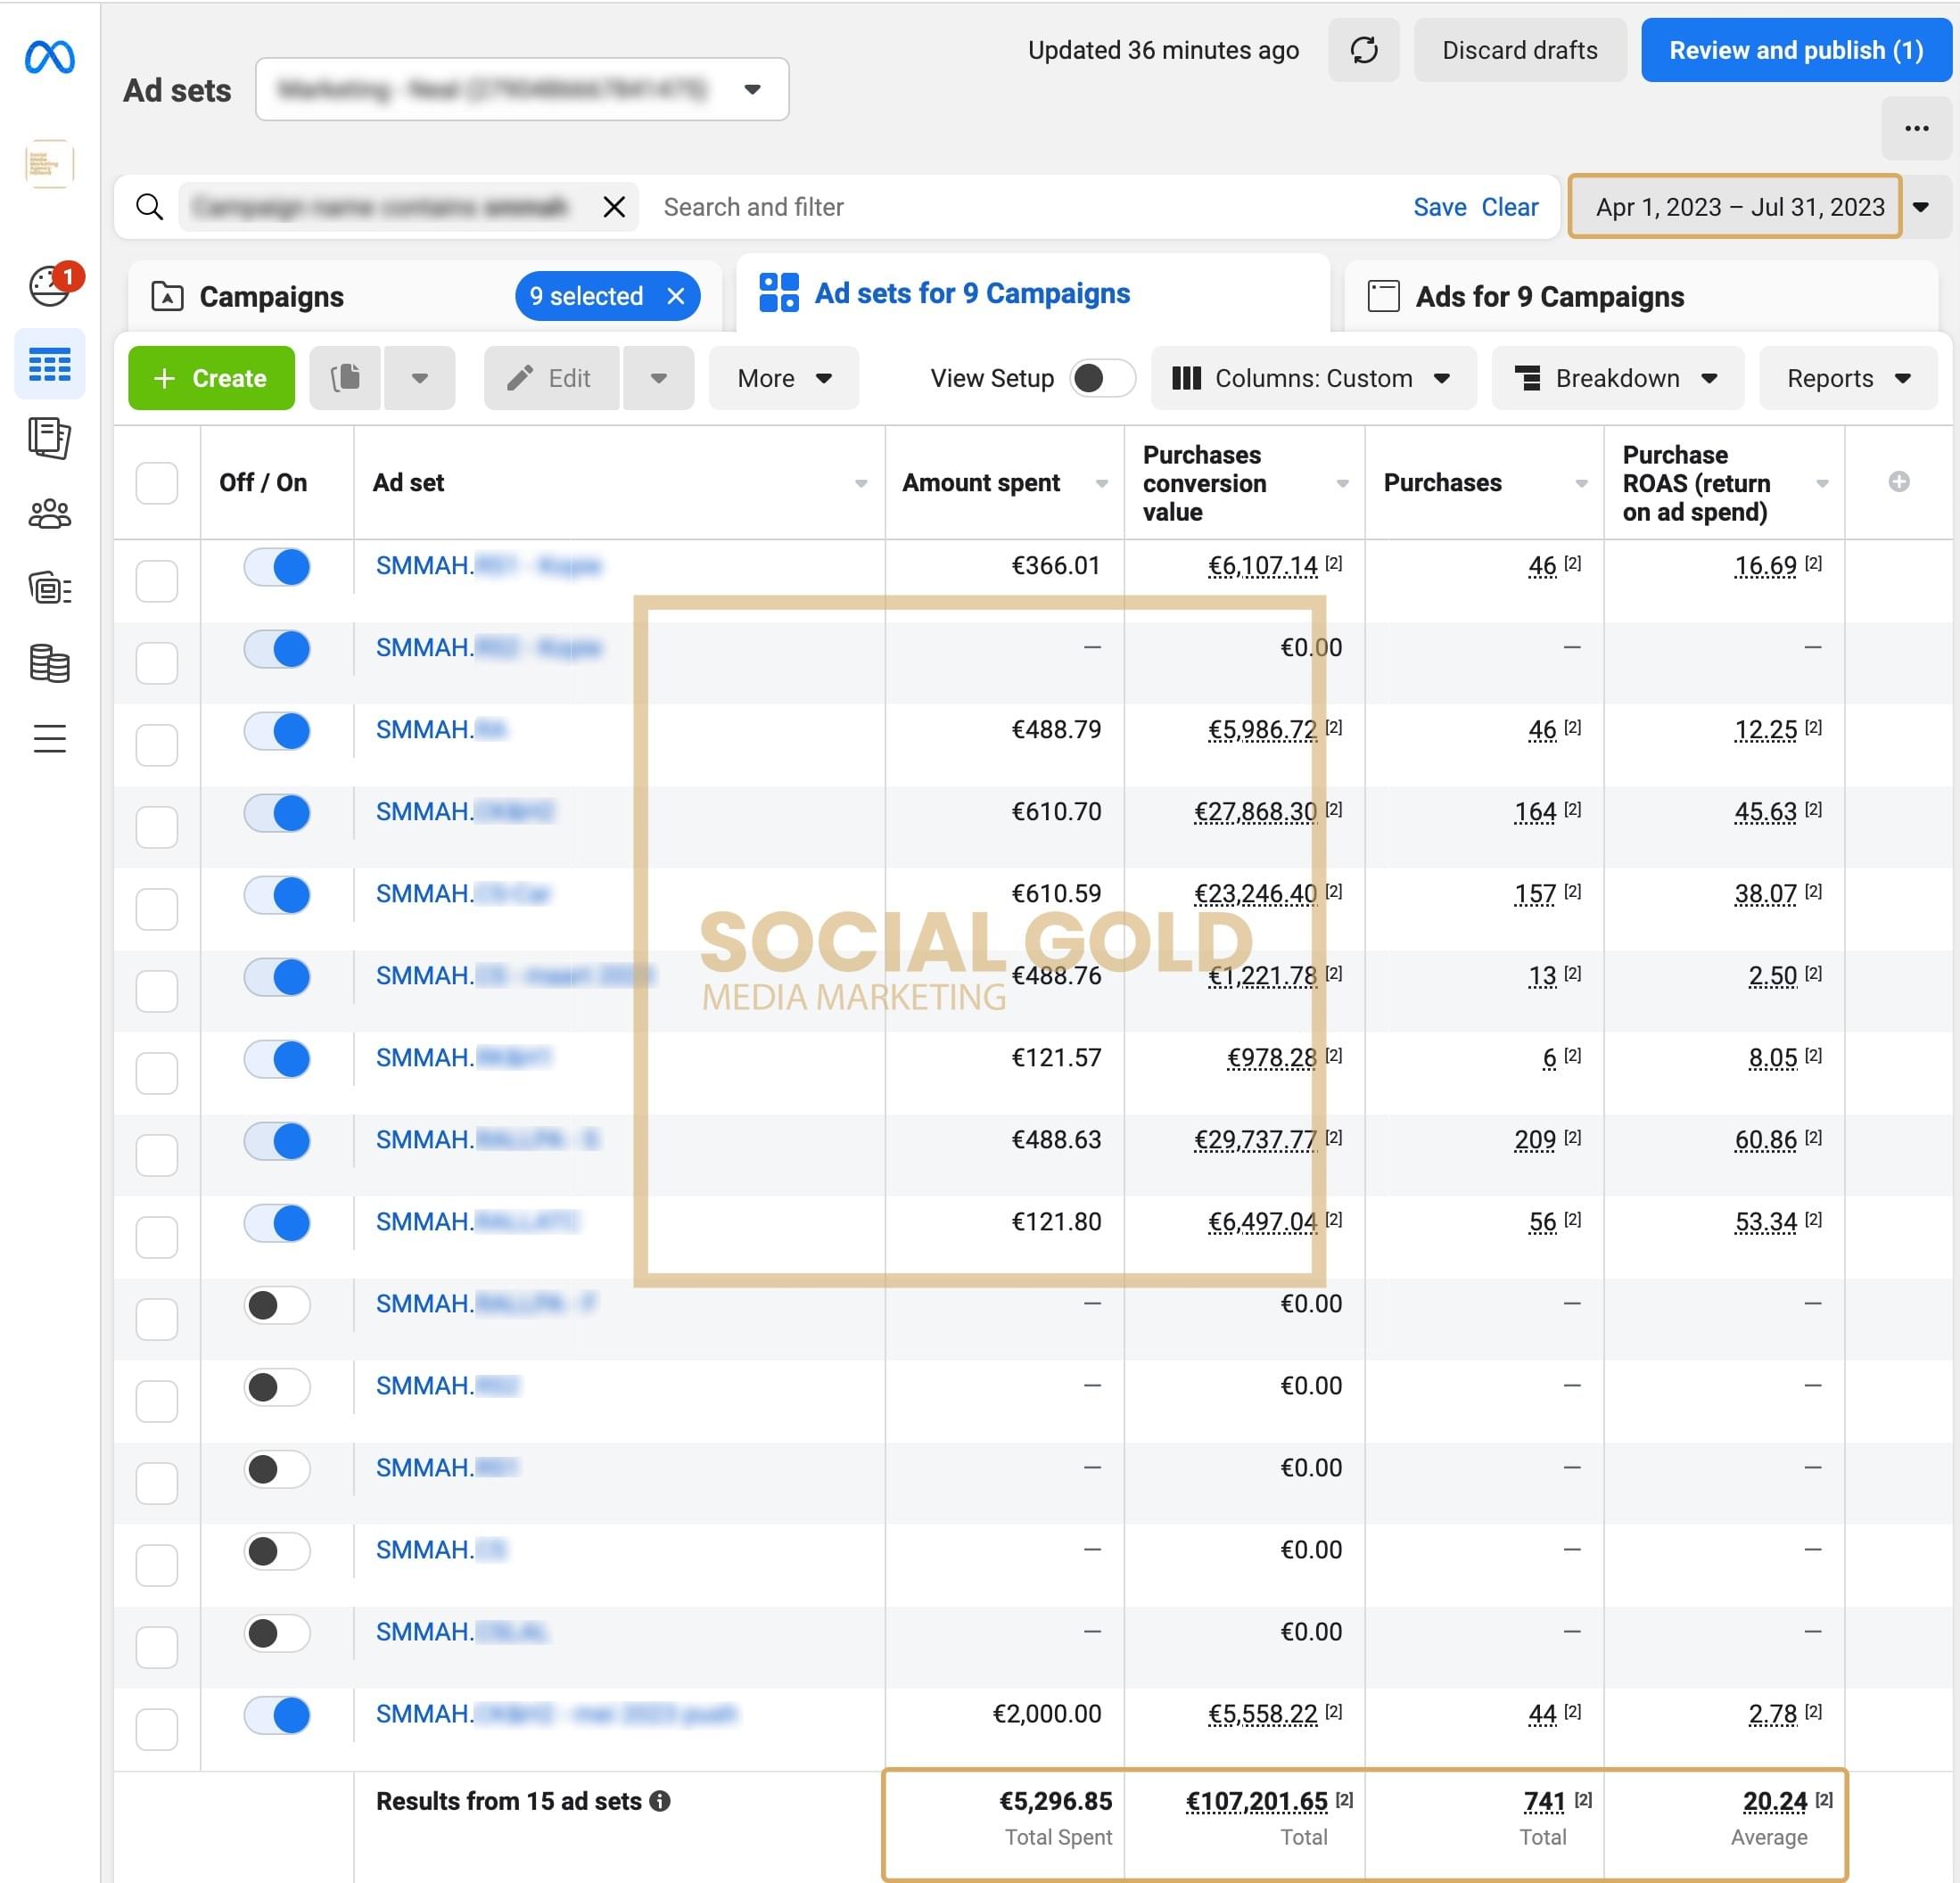Expand the Edit options arrow

658,378
